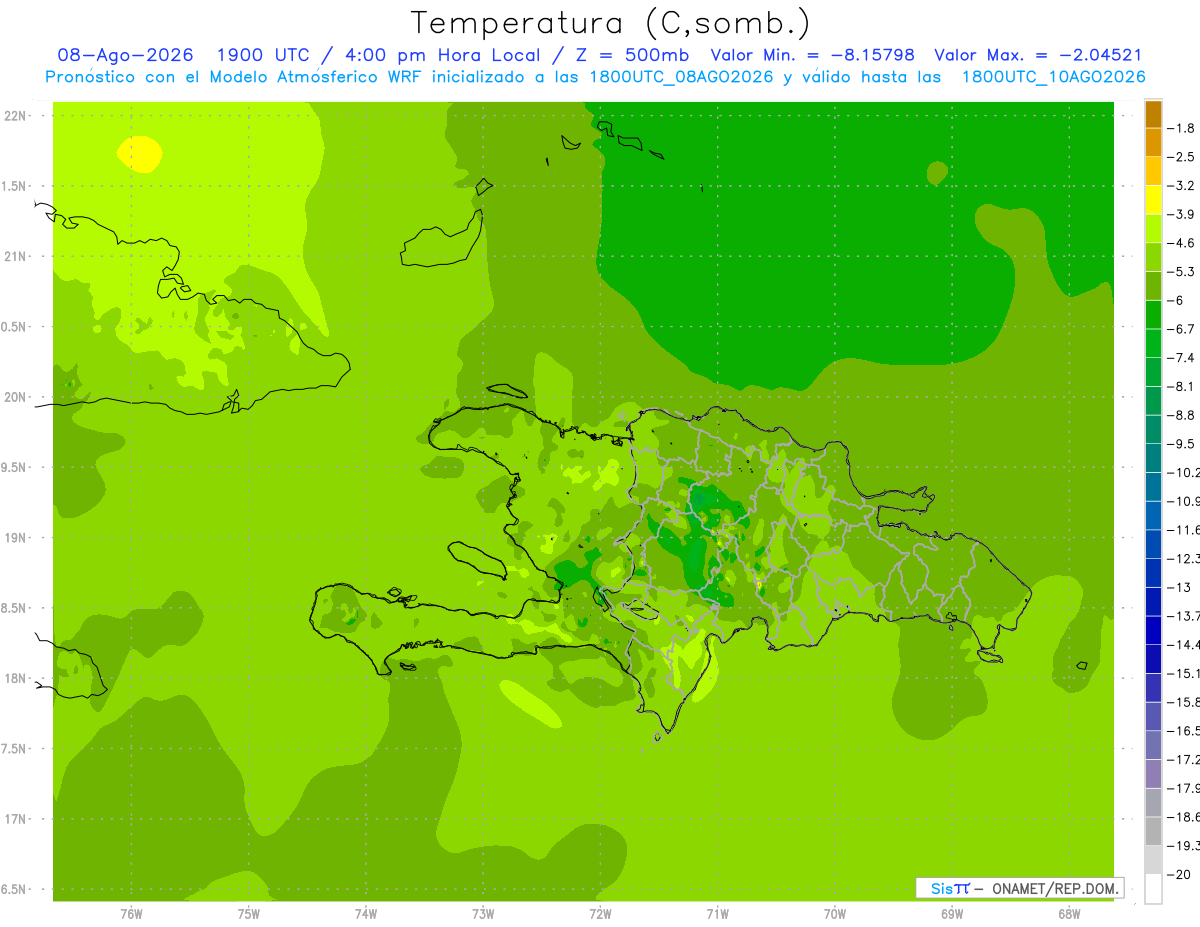The width and height of the screenshot is (1200, 927).
Task: Pick the white swatch below -20
Action: [x=1154, y=888]
